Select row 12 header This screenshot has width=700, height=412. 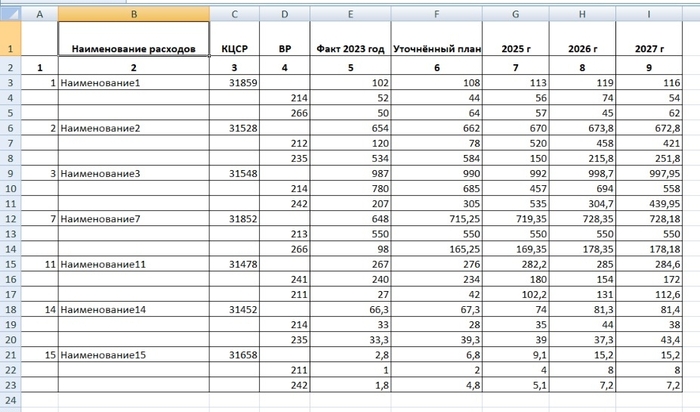11,219
